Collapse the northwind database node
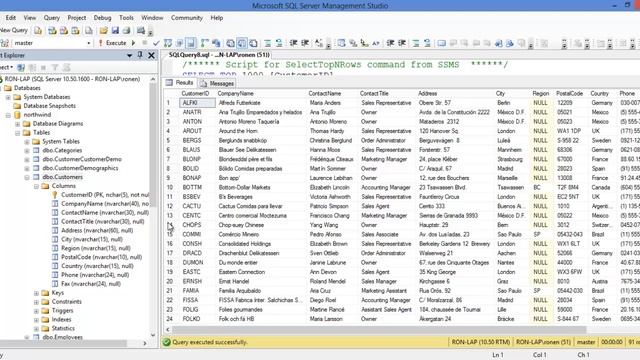640x360 pixels. tap(8, 115)
